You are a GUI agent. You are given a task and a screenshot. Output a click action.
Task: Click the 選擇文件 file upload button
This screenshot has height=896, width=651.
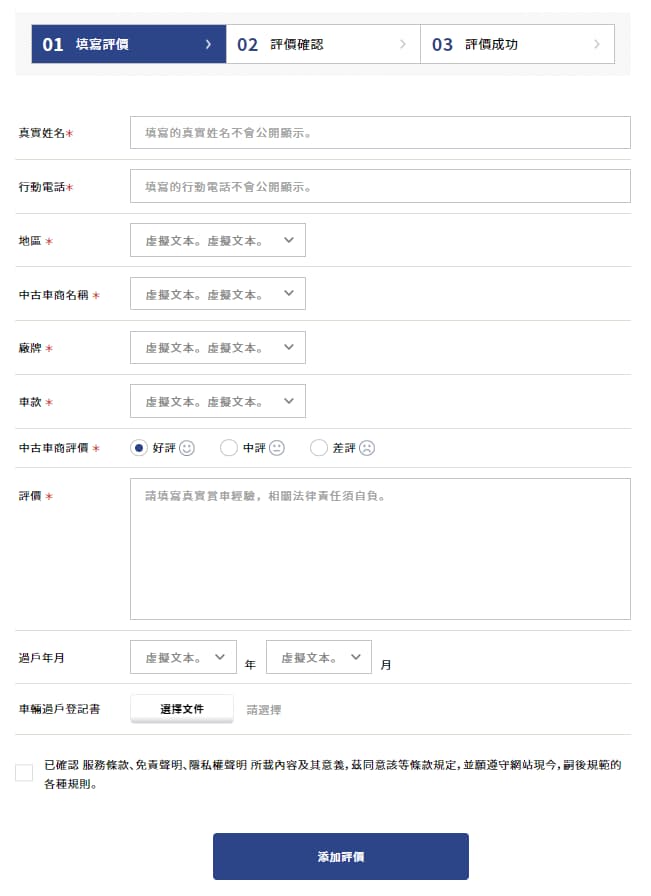click(x=182, y=709)
